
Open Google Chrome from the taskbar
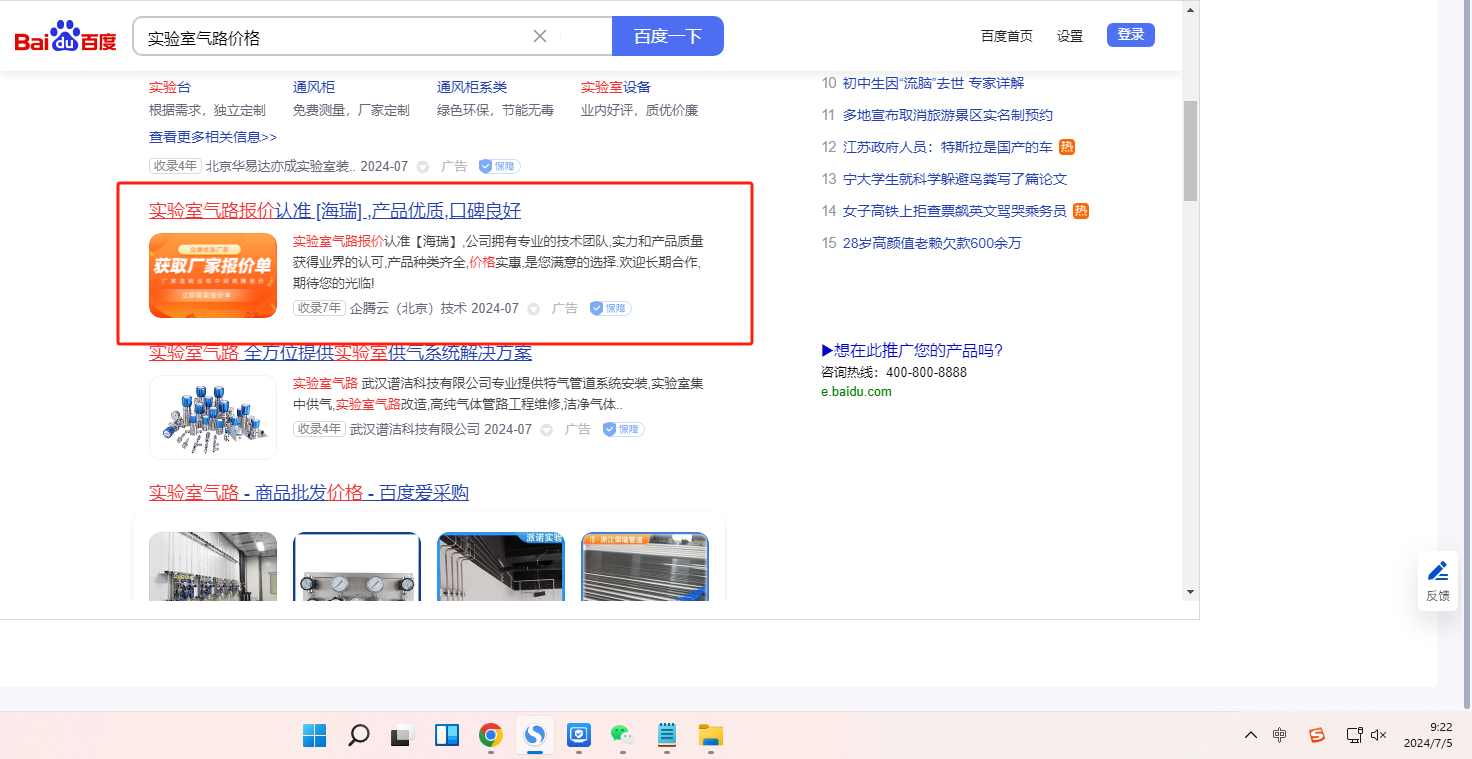tap(490, 736)
